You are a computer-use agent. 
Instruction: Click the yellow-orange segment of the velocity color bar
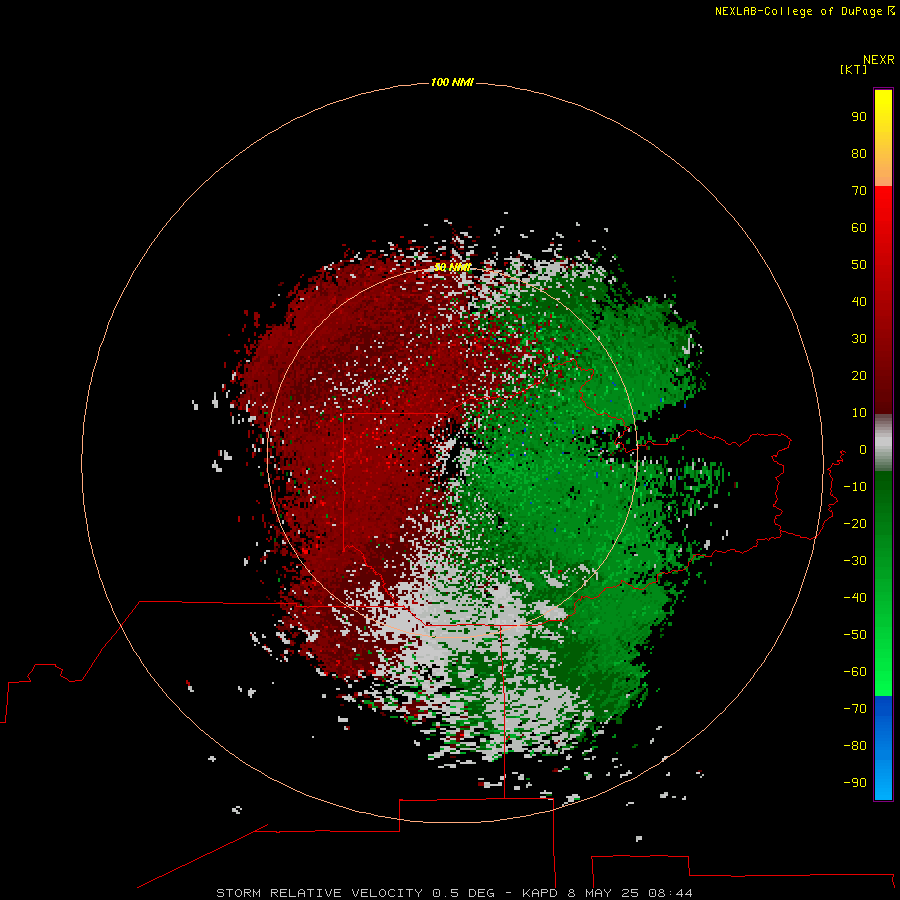(883, 138)
